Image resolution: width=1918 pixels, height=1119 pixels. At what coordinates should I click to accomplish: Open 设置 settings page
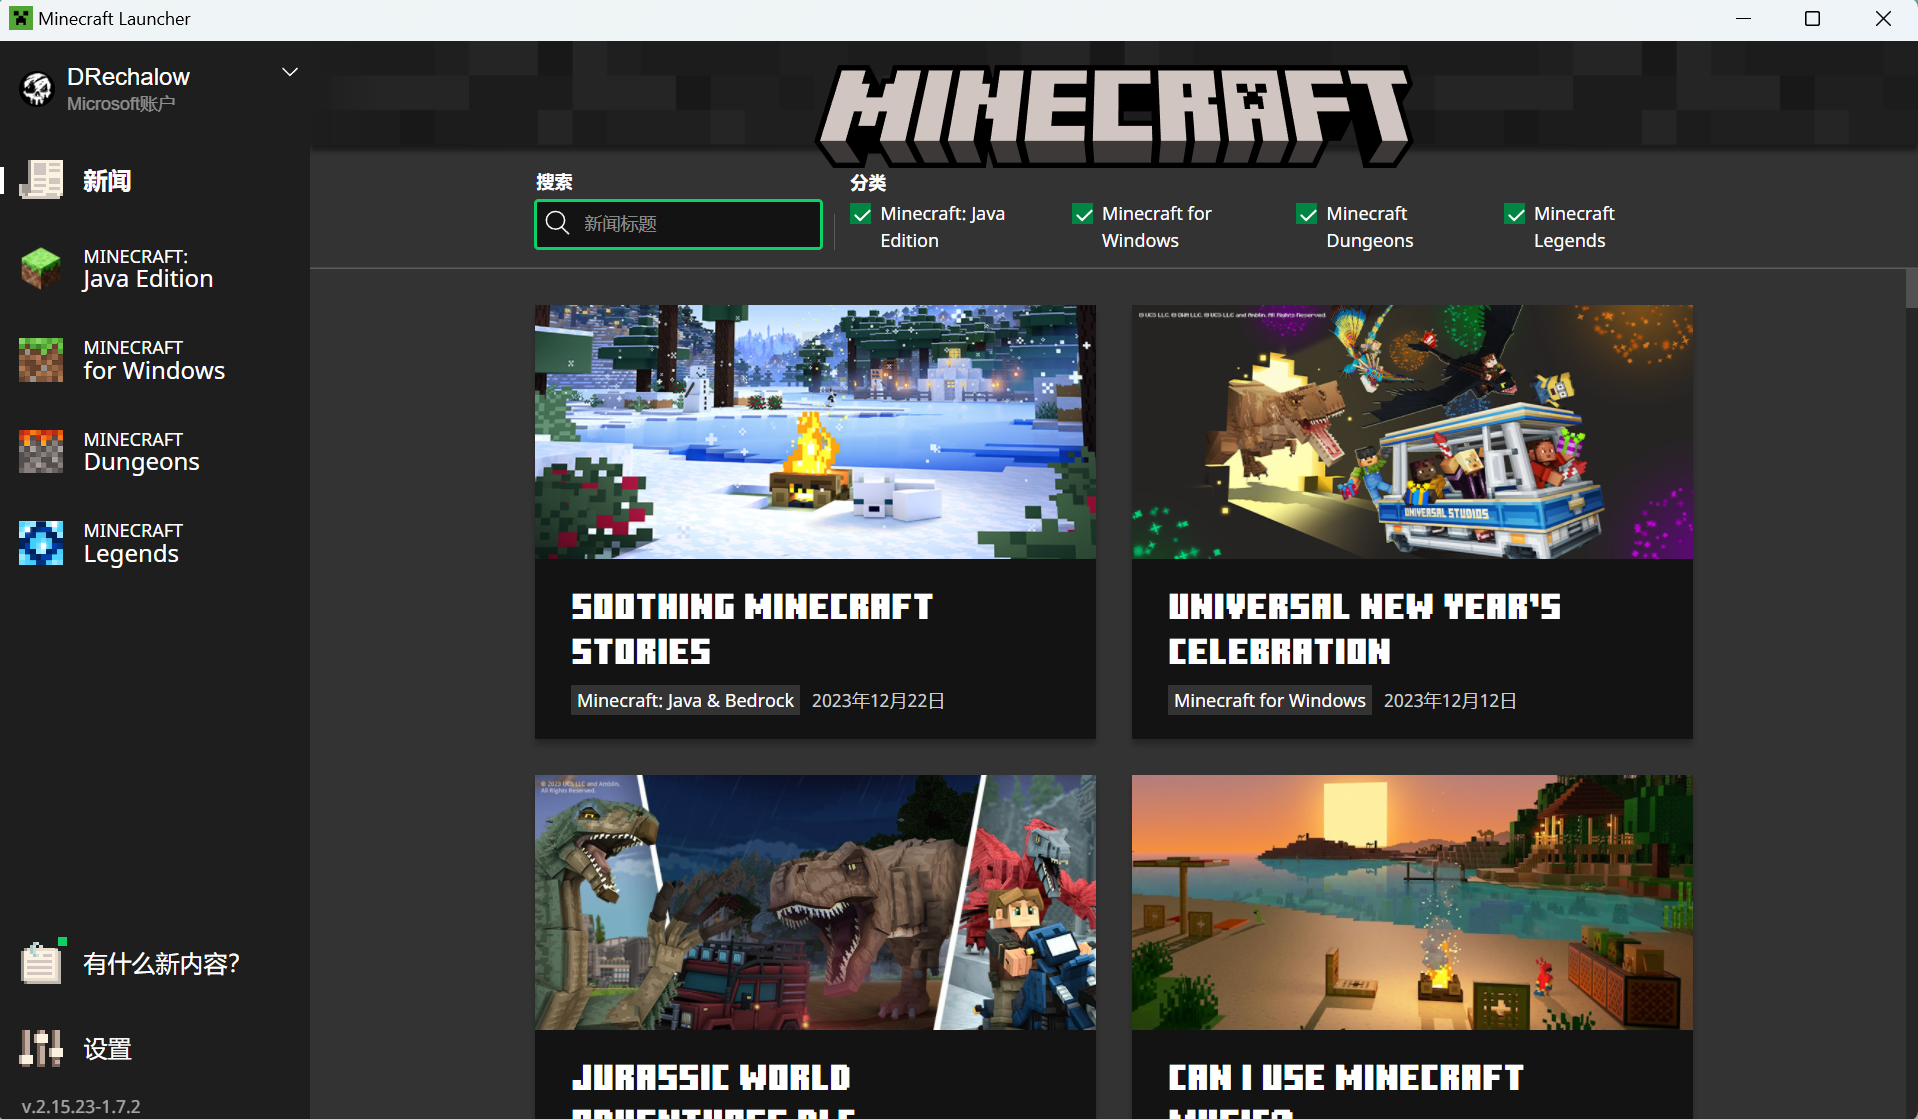tap(155, 1049)
